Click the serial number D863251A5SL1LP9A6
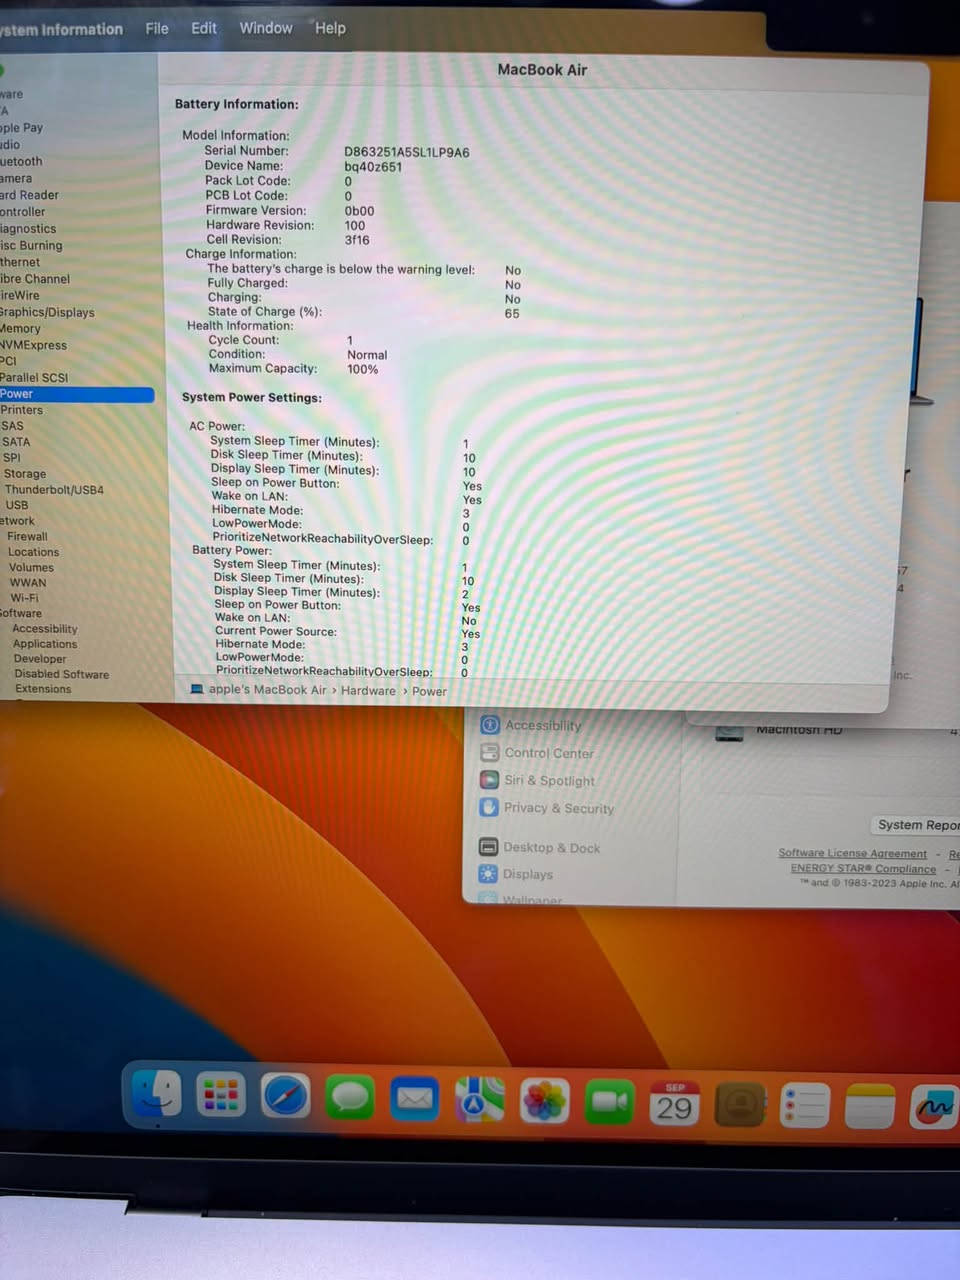Viewport: 960px width, 1280px height. [407, 152]
